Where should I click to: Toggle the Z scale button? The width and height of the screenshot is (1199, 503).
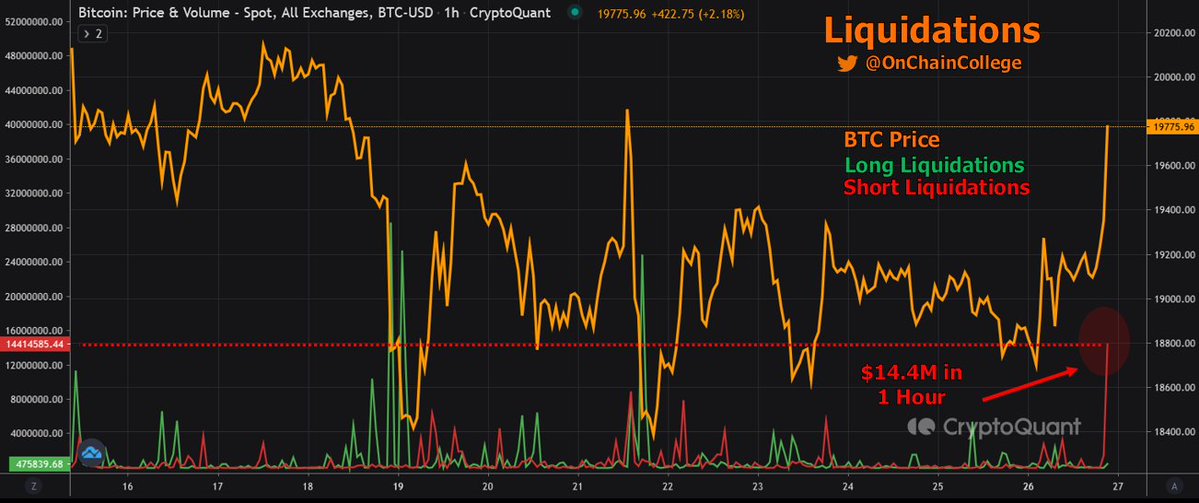click(x=34, y=486)
